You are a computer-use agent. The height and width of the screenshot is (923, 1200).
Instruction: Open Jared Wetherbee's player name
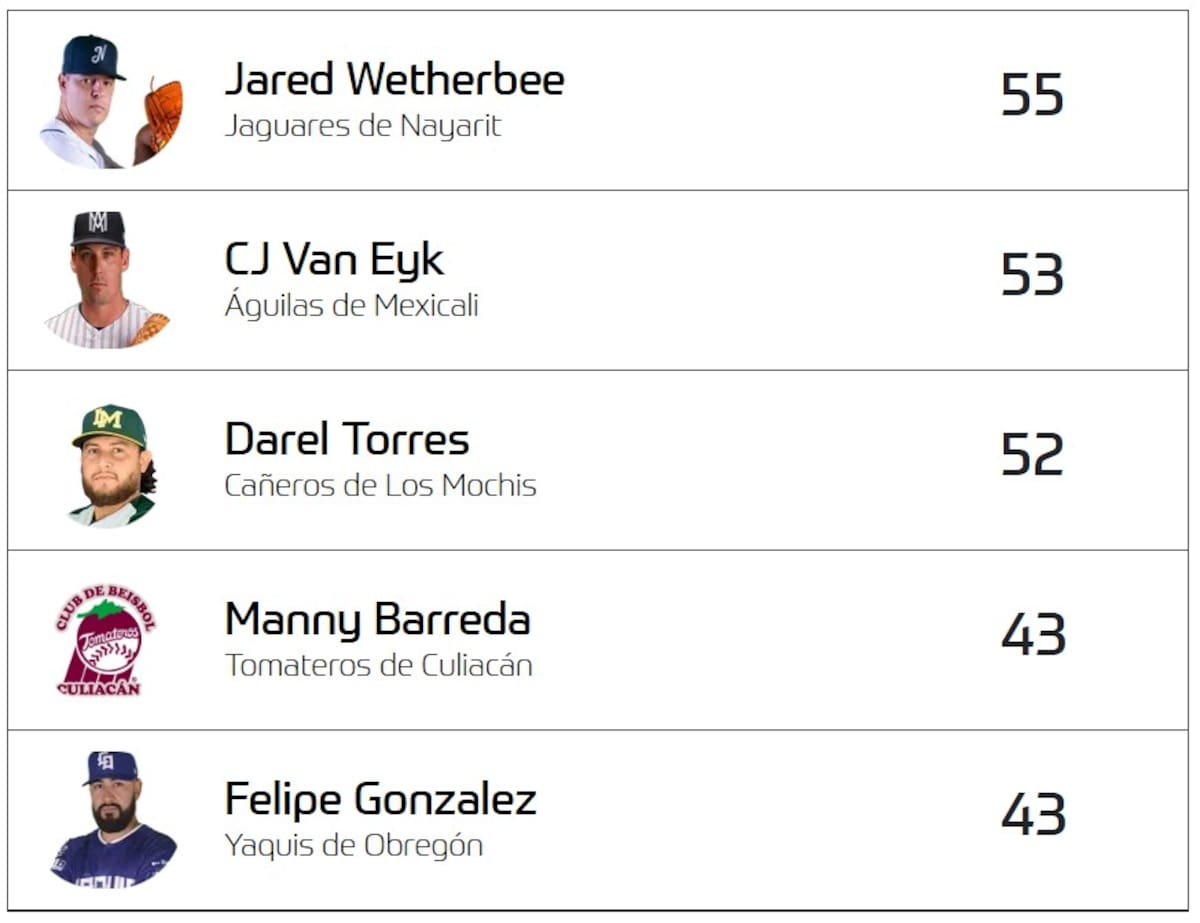click(x=394, y=80)
